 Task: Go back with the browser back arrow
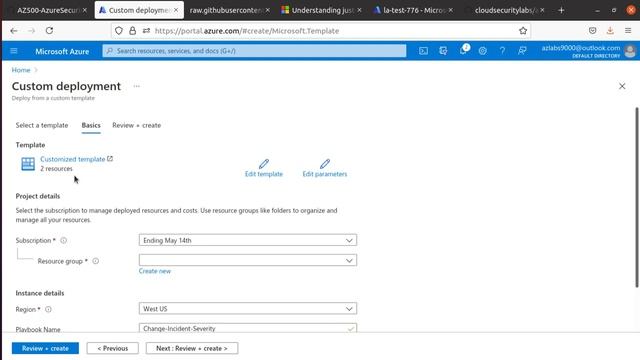pyautogui.click(x=14, y=31)
